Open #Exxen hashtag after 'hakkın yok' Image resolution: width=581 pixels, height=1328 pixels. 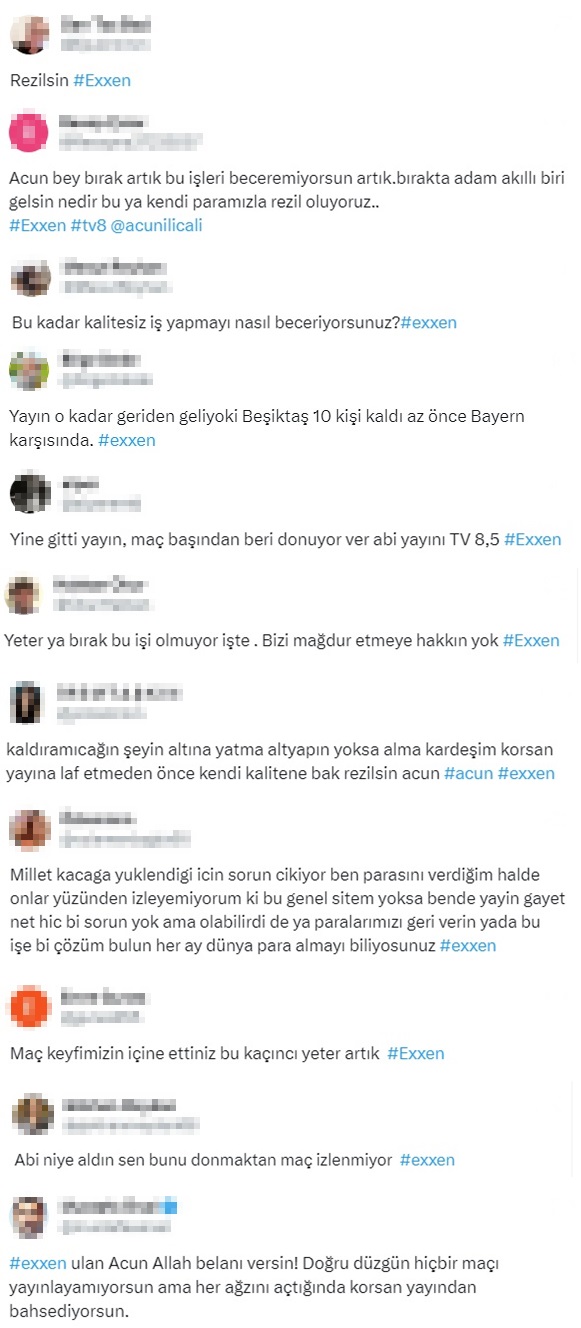(531, 640)
